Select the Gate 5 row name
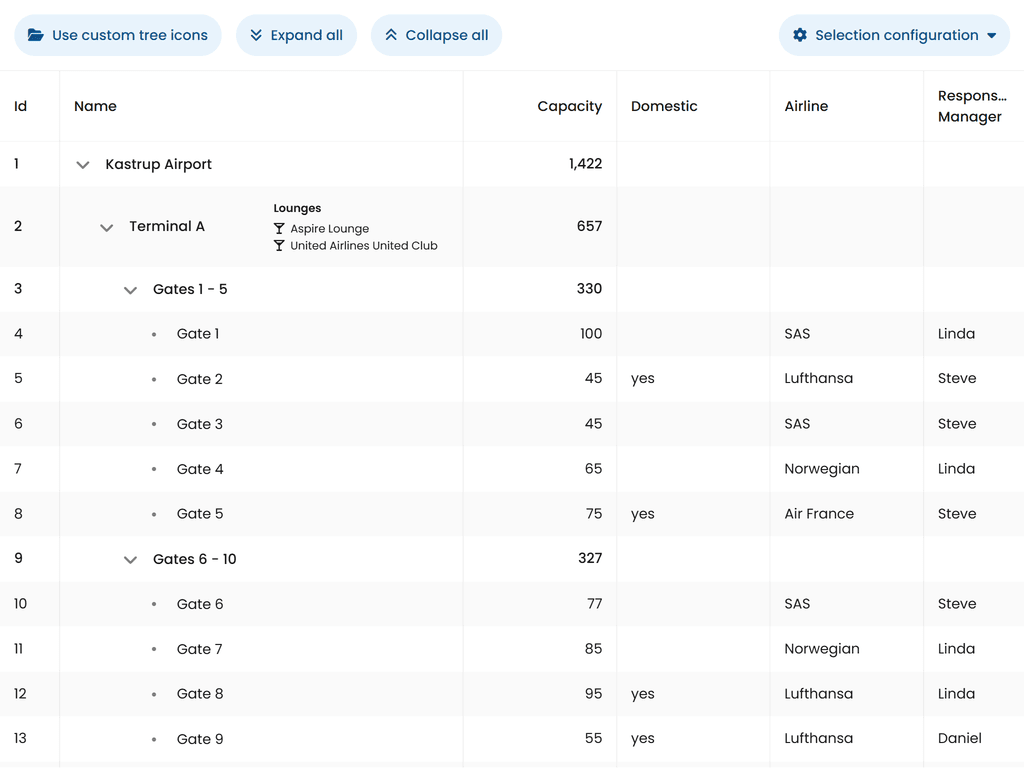Viewport: 1024px width, 768px height. (200, 514)
